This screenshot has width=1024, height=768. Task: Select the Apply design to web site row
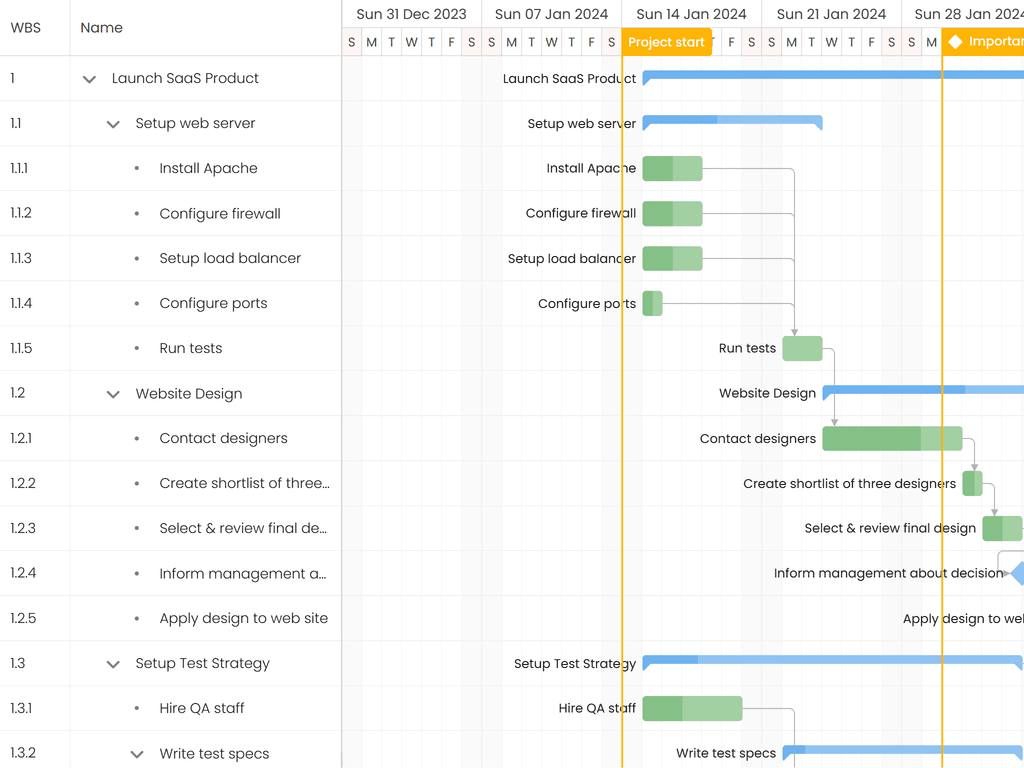coord(243,619)
